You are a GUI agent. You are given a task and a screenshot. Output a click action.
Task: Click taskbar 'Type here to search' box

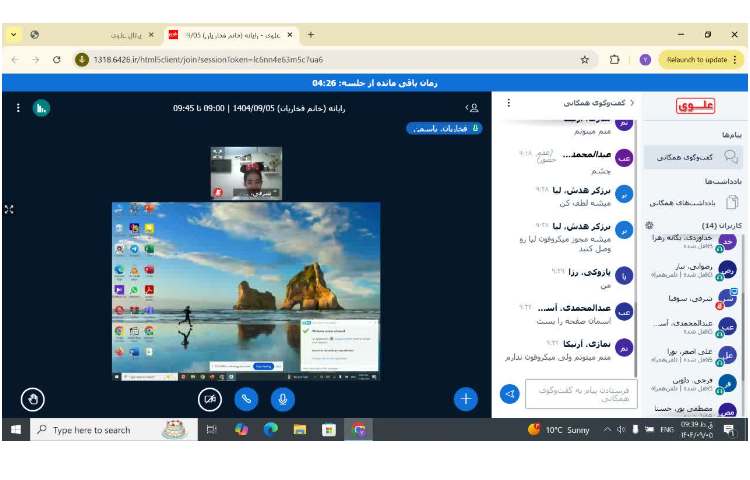114,430
